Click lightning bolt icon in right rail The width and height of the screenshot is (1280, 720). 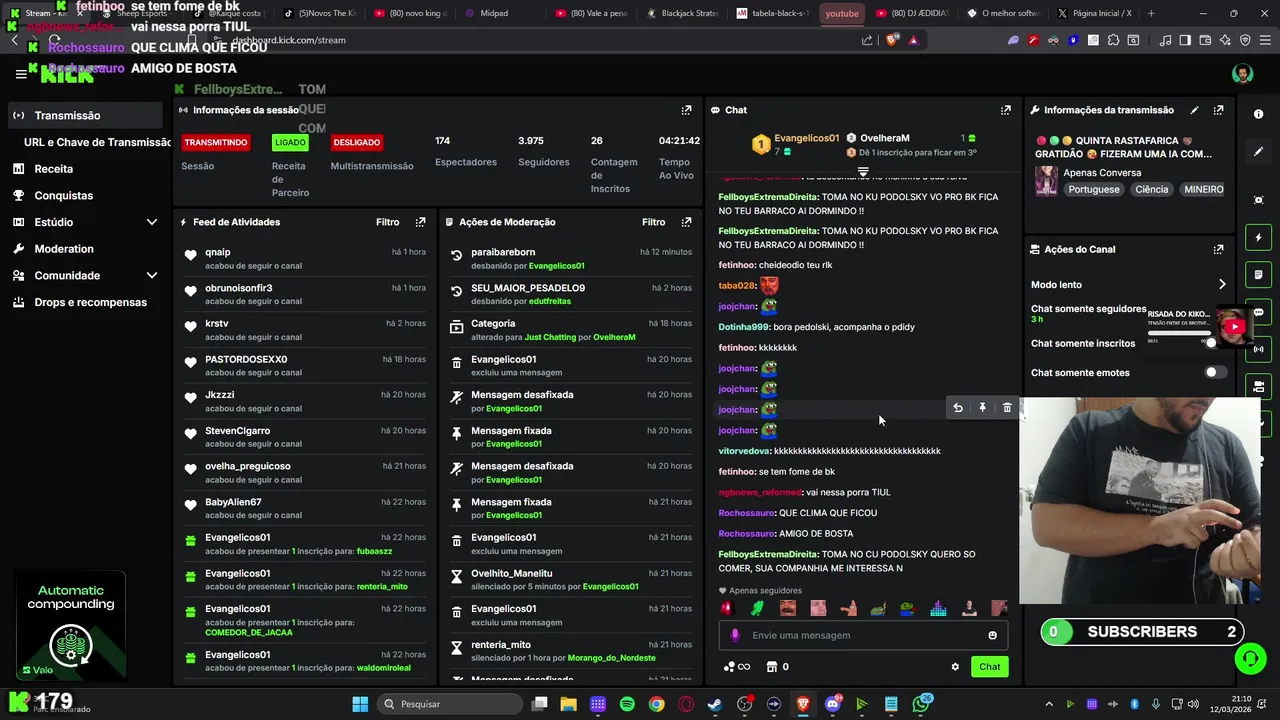[1259, 238]
